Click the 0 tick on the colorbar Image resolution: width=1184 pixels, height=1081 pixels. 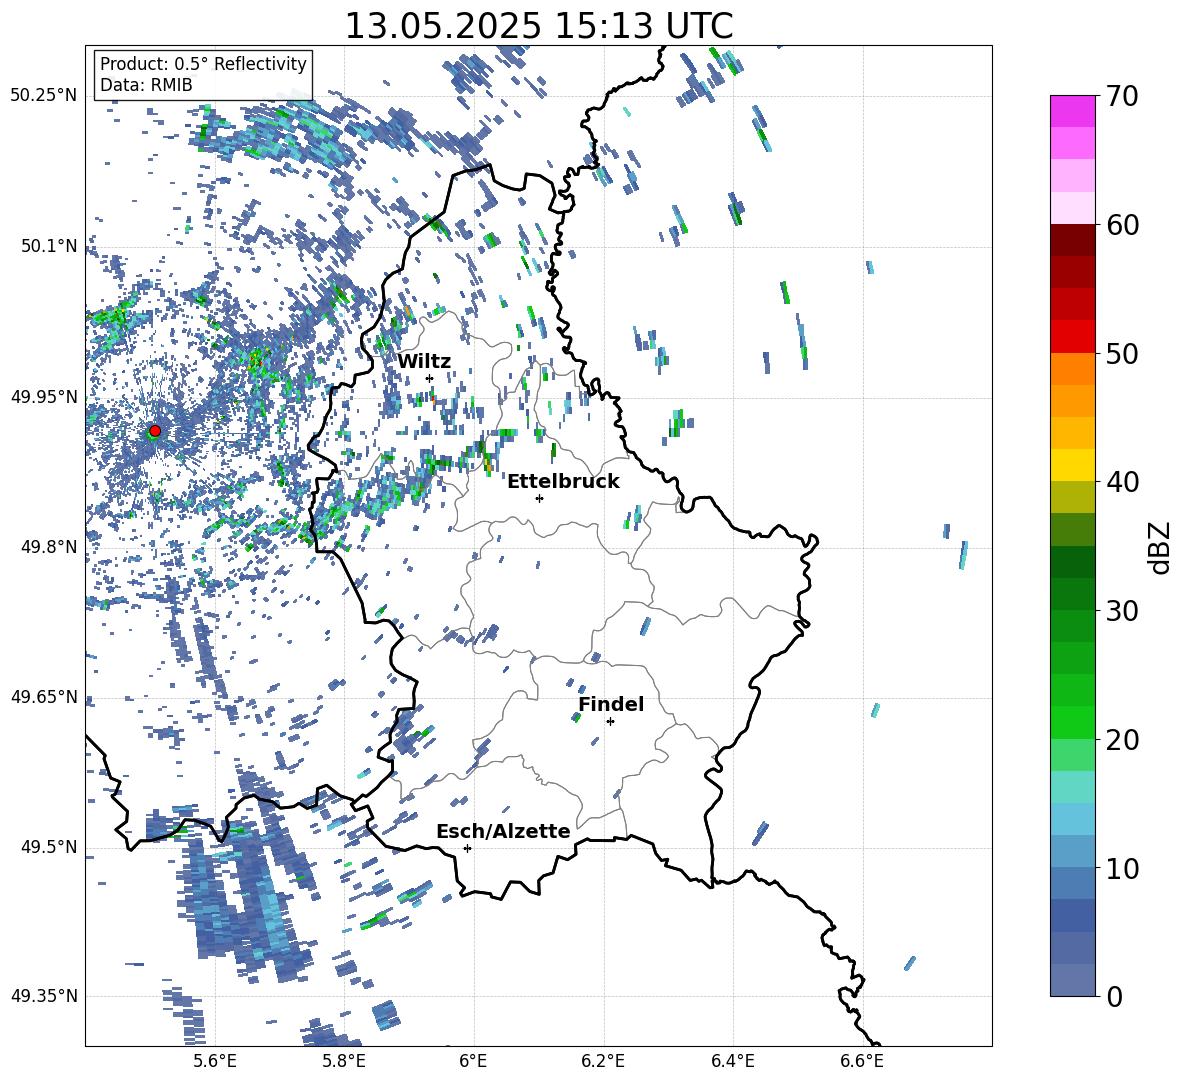point(1114,996)
